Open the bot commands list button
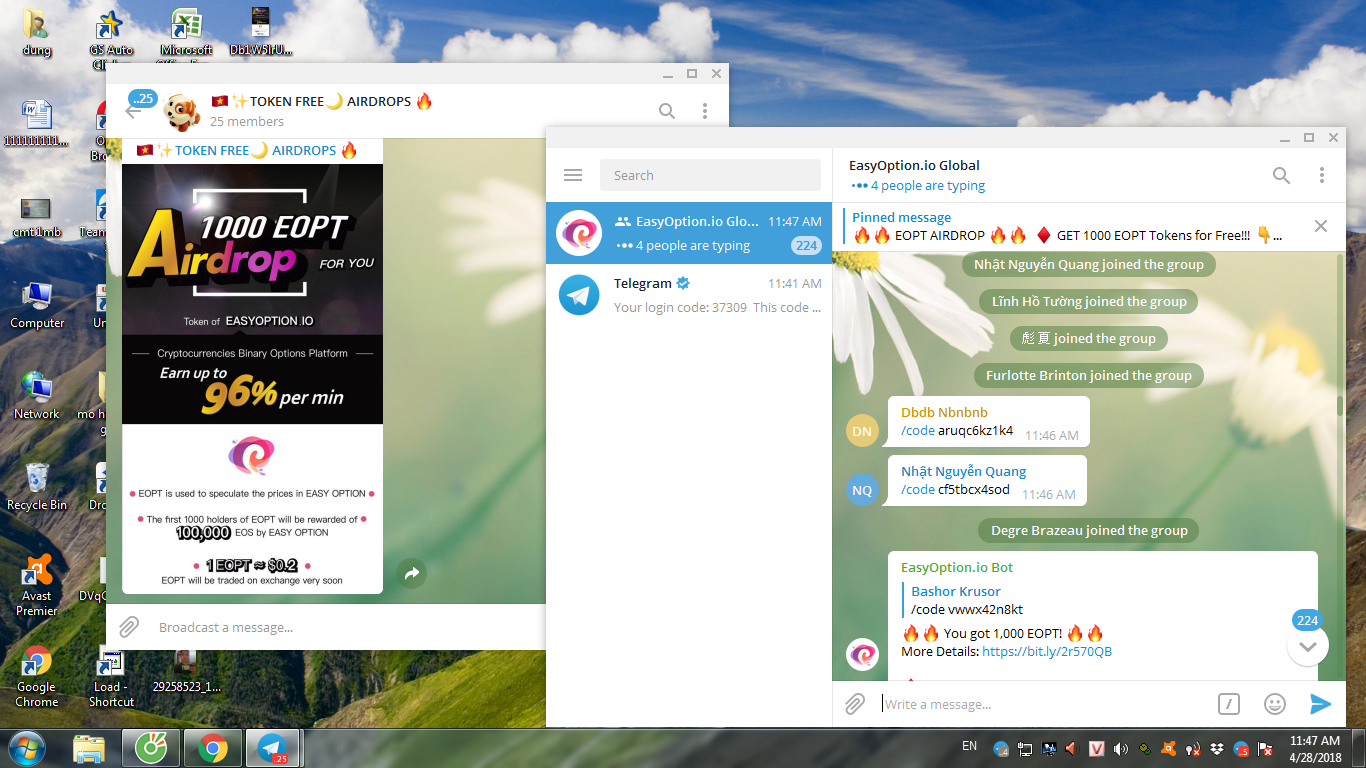 (x=1229, y=704)
